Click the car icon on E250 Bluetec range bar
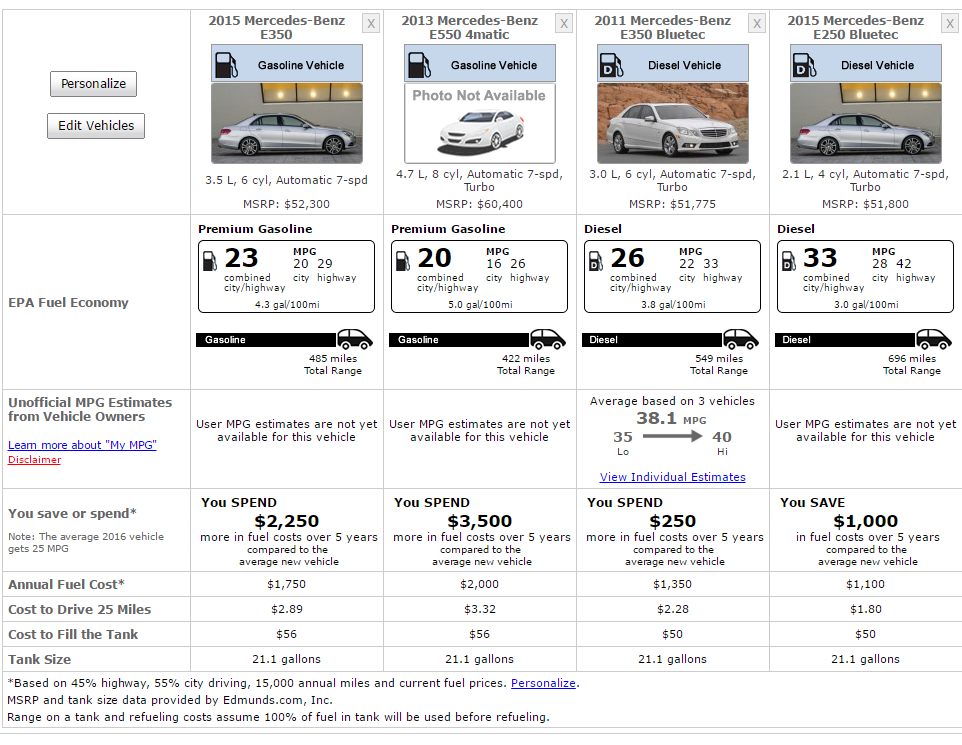 click(x=933, y=339)
